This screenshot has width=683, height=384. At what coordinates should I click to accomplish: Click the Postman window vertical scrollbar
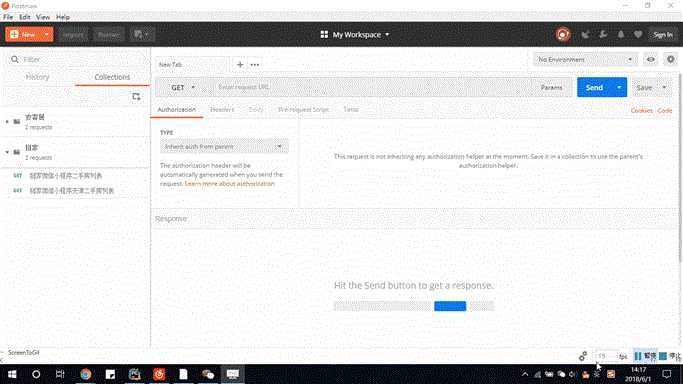point(680,168)
